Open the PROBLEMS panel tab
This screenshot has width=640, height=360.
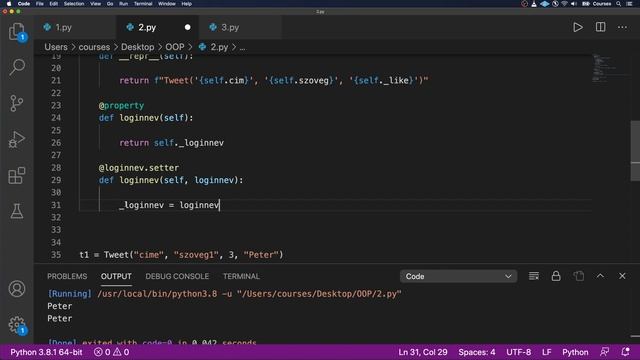click(67, 276)
